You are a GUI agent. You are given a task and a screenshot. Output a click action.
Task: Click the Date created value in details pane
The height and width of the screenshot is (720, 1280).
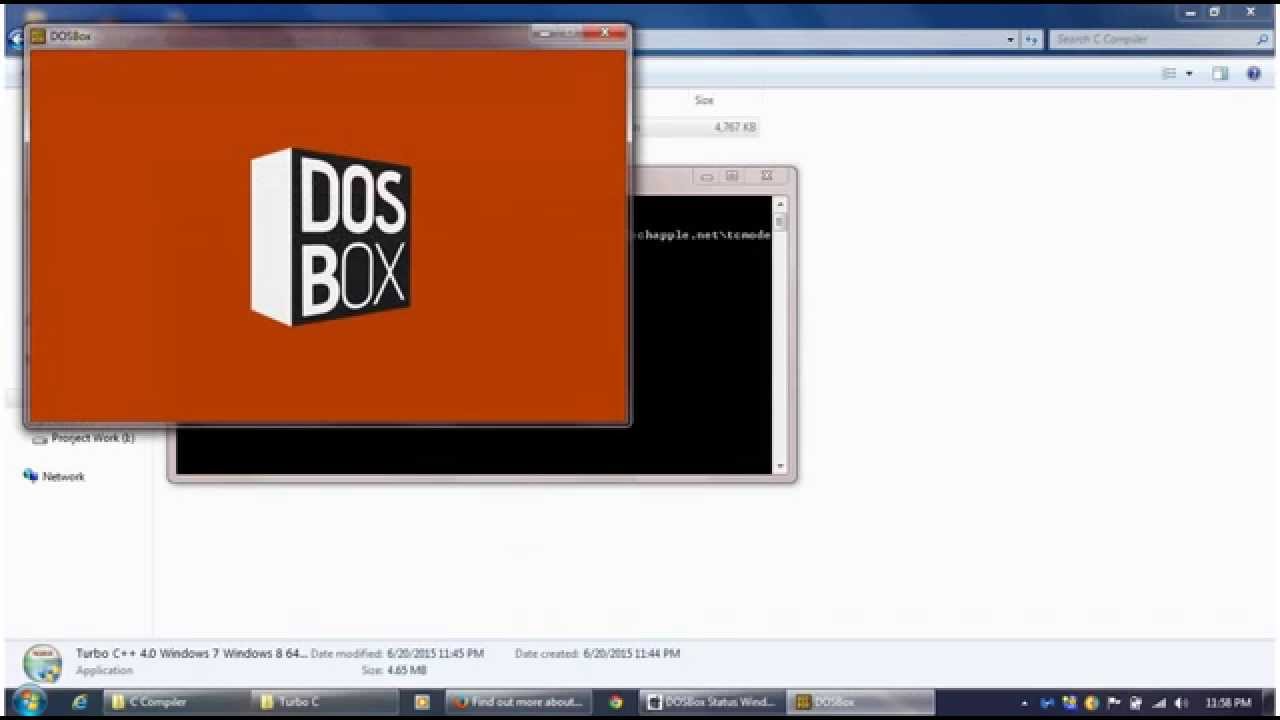click(632, 654)
